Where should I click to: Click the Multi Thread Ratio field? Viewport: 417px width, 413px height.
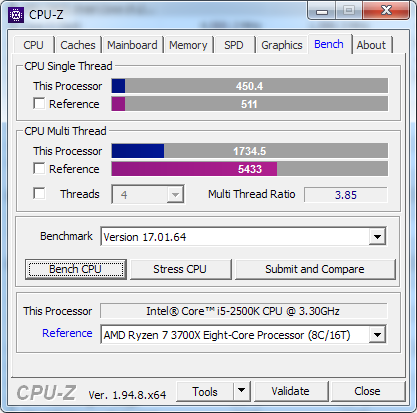click(346, 195)
